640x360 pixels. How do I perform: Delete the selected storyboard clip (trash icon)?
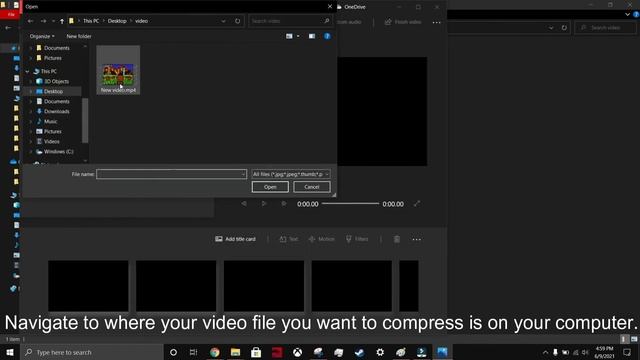click(397, 239)
